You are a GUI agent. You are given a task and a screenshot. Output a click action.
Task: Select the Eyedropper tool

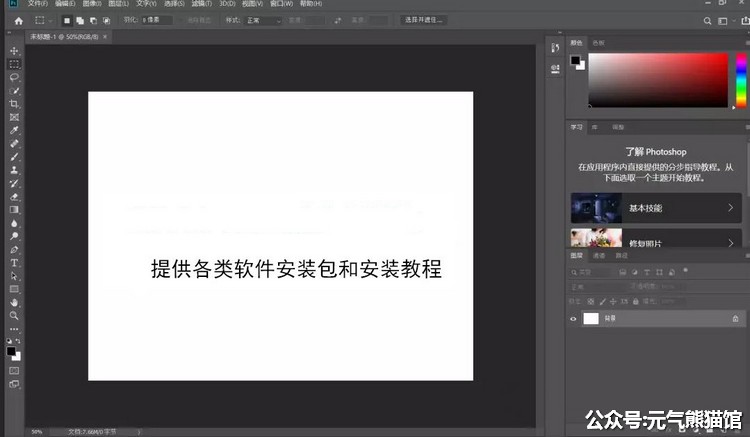(14, 130)
